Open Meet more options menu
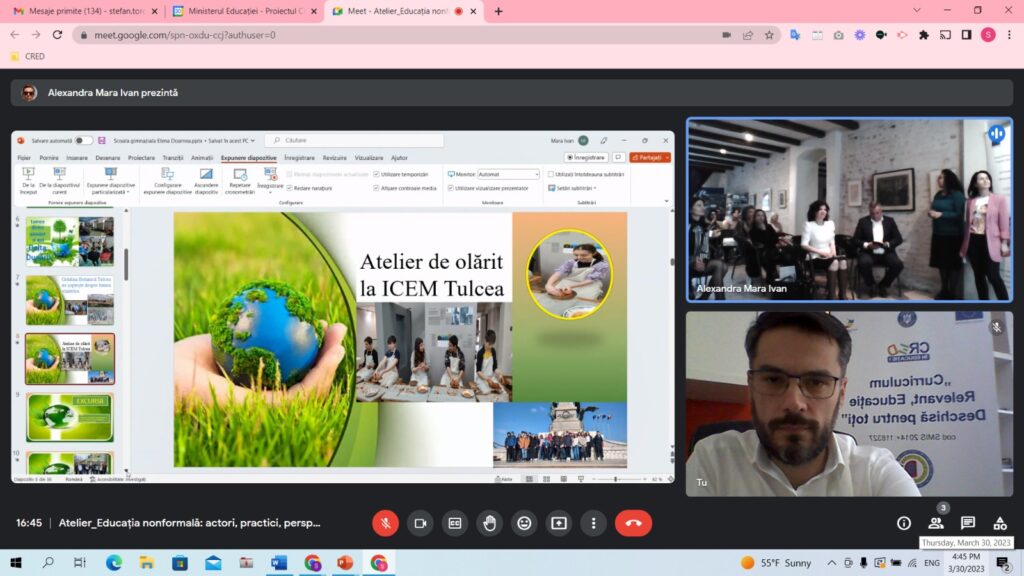This screenshot has width=1024, height=576. pyautogui.click(x=593, y=523)
